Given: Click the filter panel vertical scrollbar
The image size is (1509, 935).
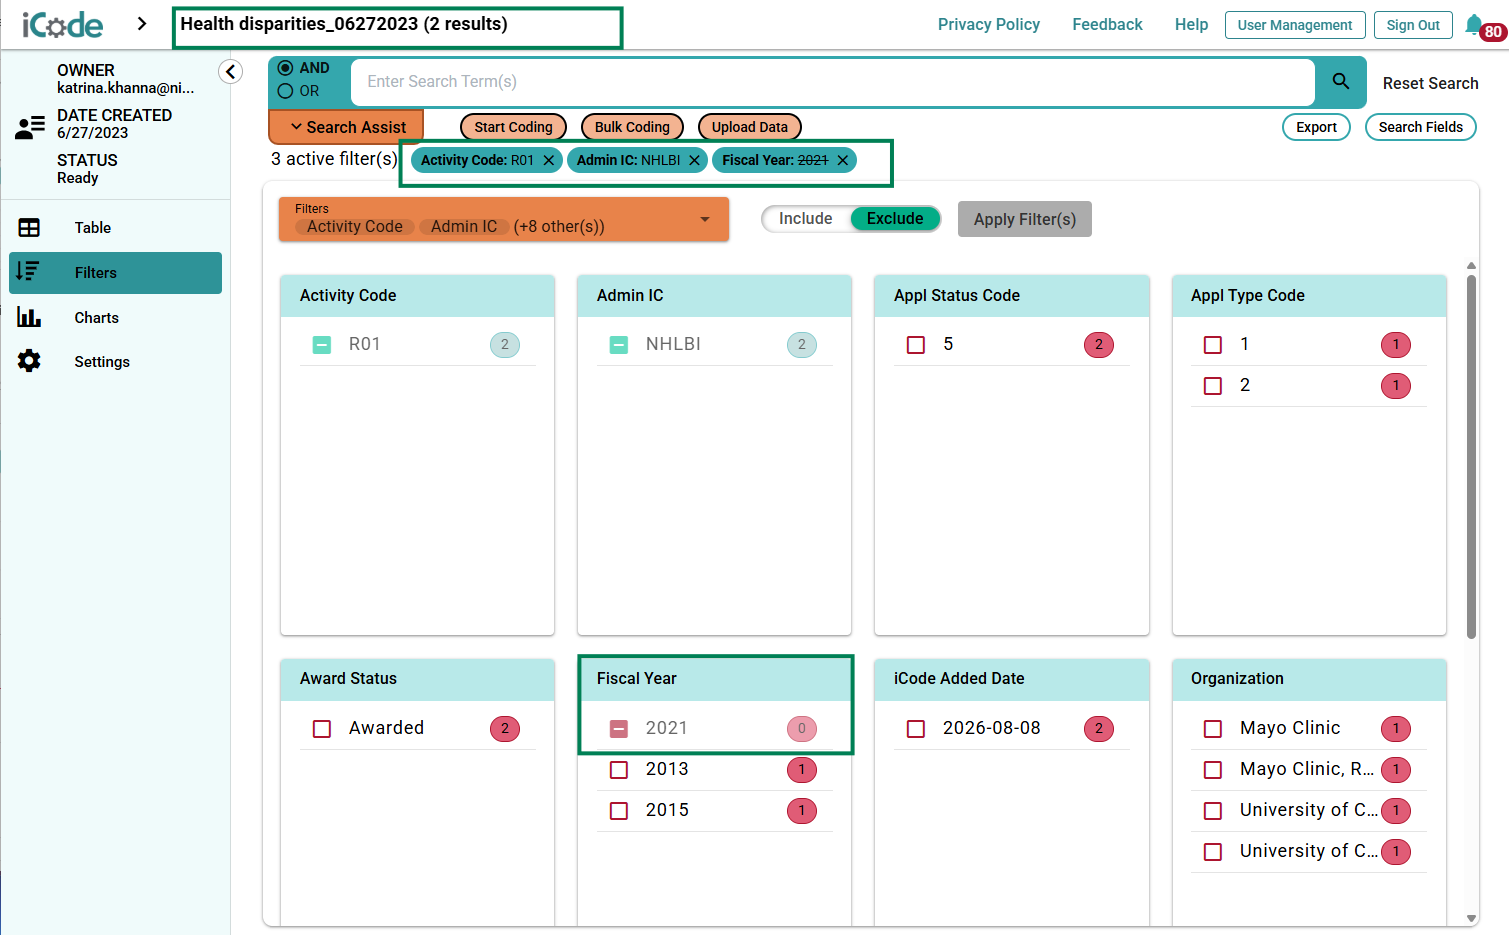Looking at the screenshot, I should point(1471,456).
